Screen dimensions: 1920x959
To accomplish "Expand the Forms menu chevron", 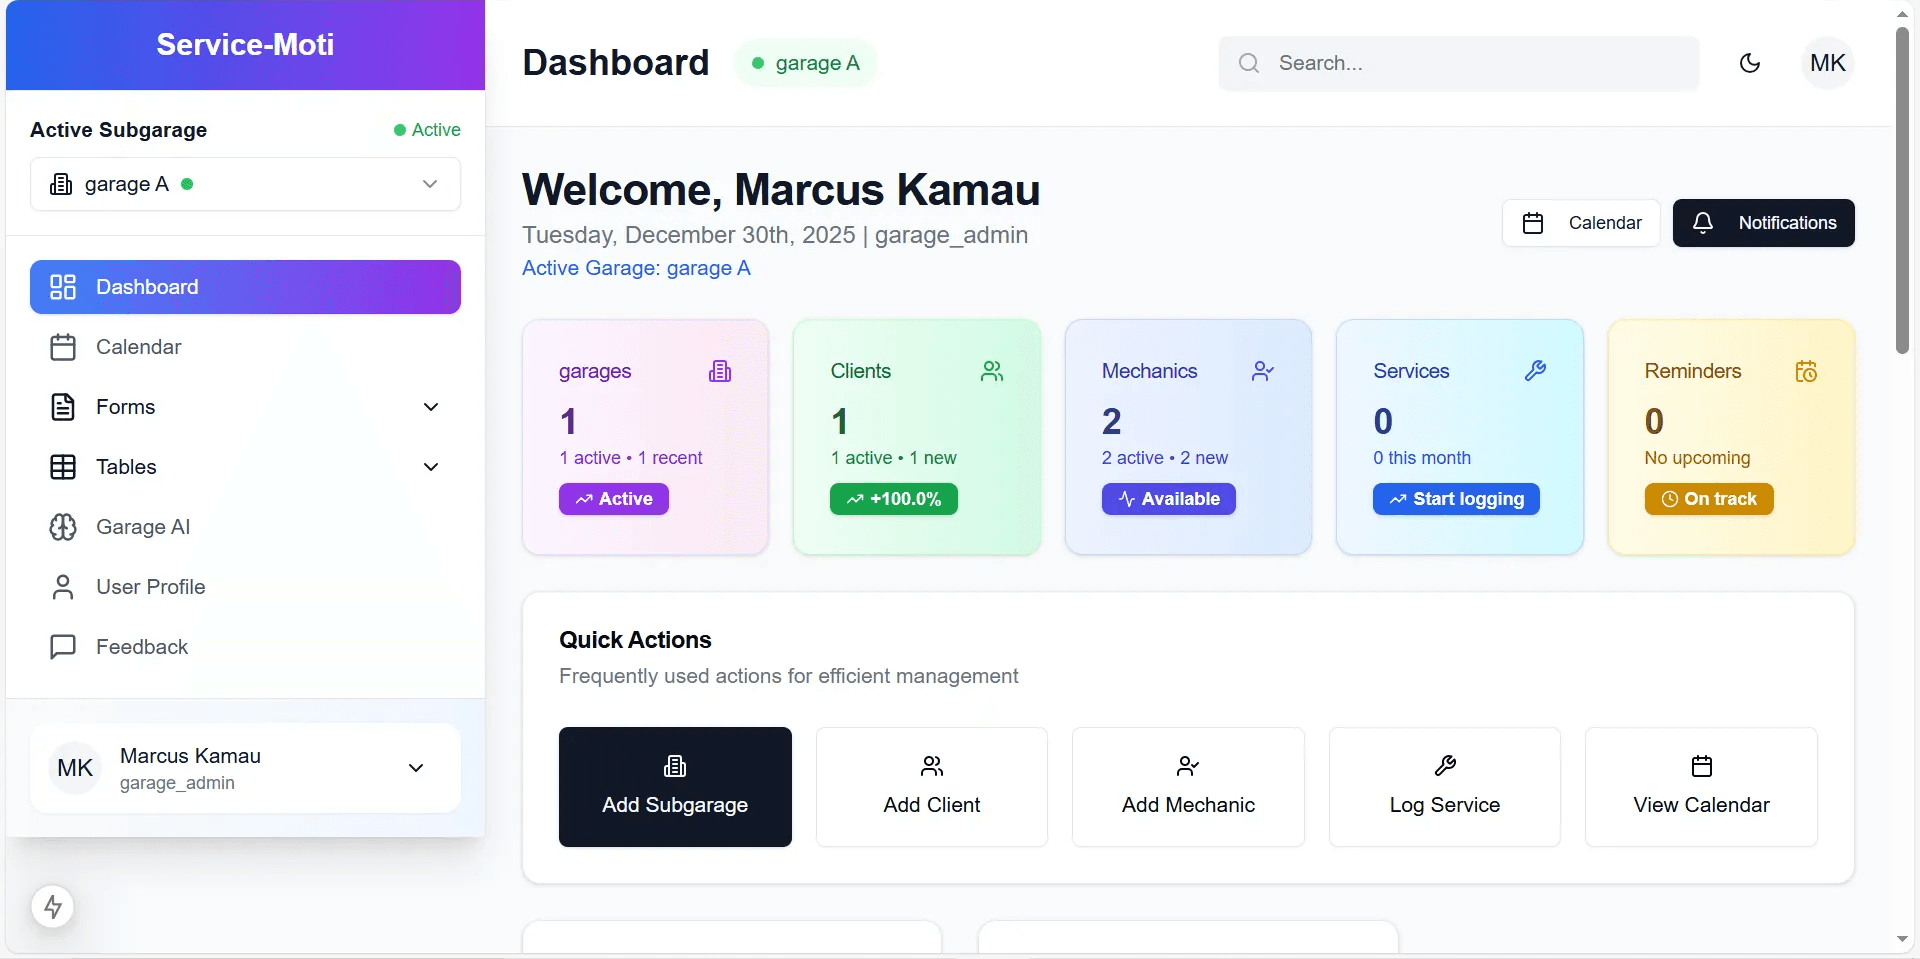I will (431, 407).
